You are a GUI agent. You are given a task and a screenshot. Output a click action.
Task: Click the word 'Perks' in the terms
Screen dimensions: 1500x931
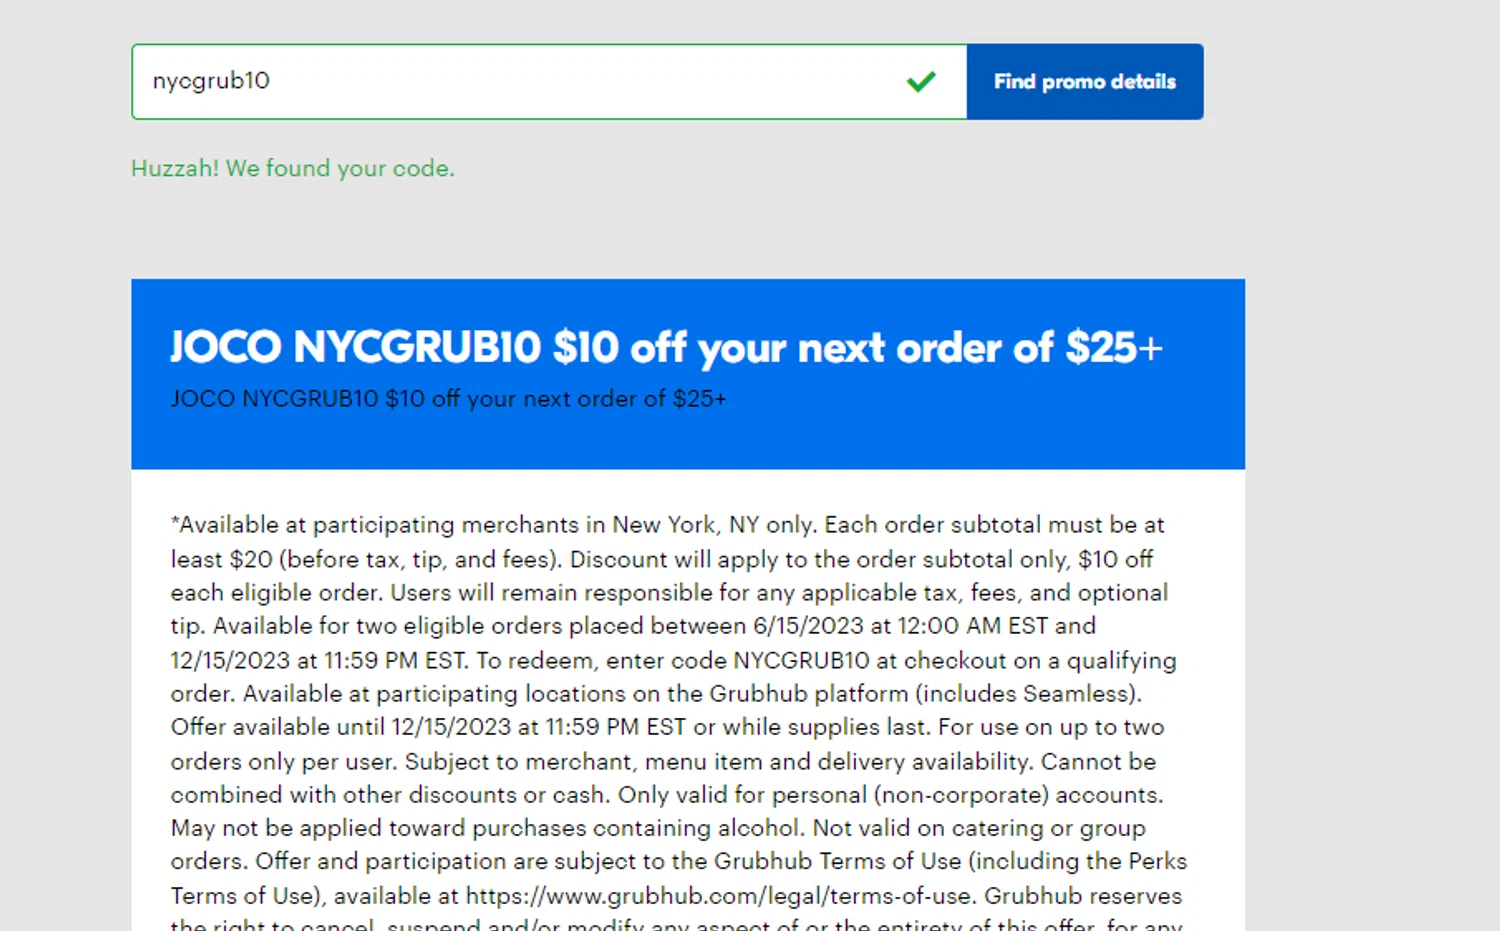[1157, 862]
